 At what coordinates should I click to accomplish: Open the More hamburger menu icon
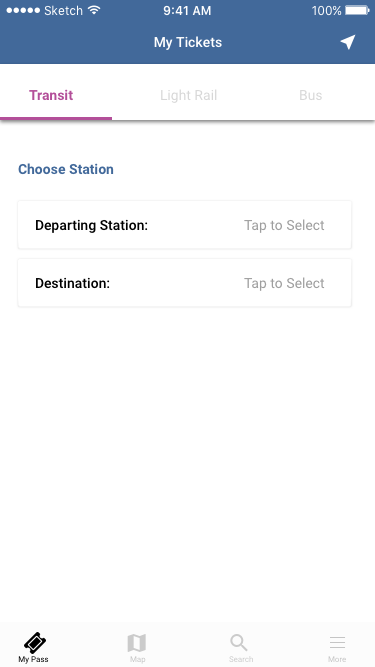point(337,642)
